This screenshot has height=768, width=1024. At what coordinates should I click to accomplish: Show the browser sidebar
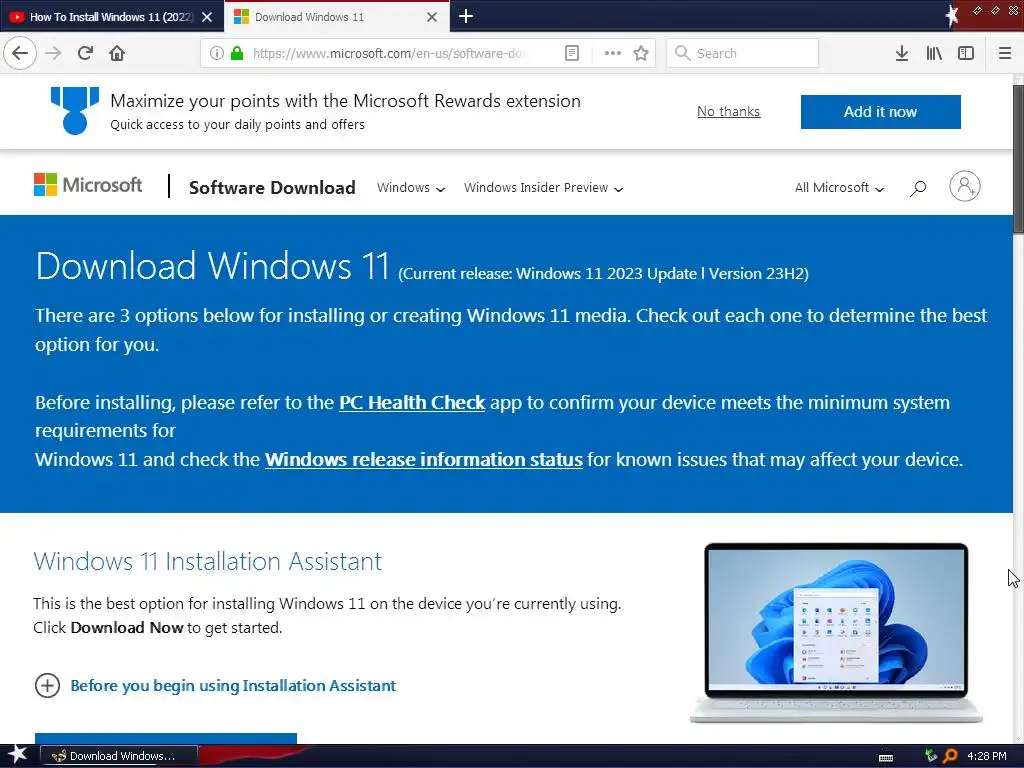[966, 53]
